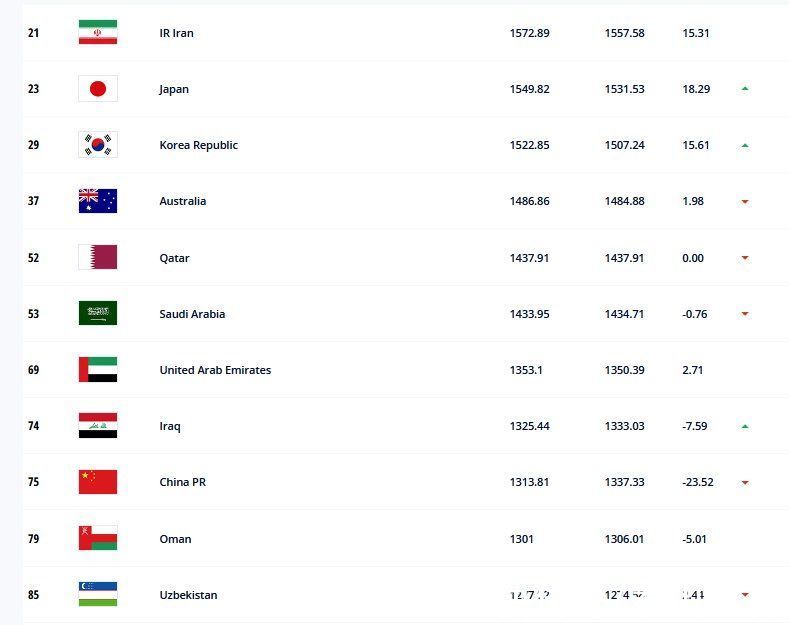The width and height of the screenshot is (789, 625).
Task: Click Qatar's rank number 52
Action: point(34,258)
